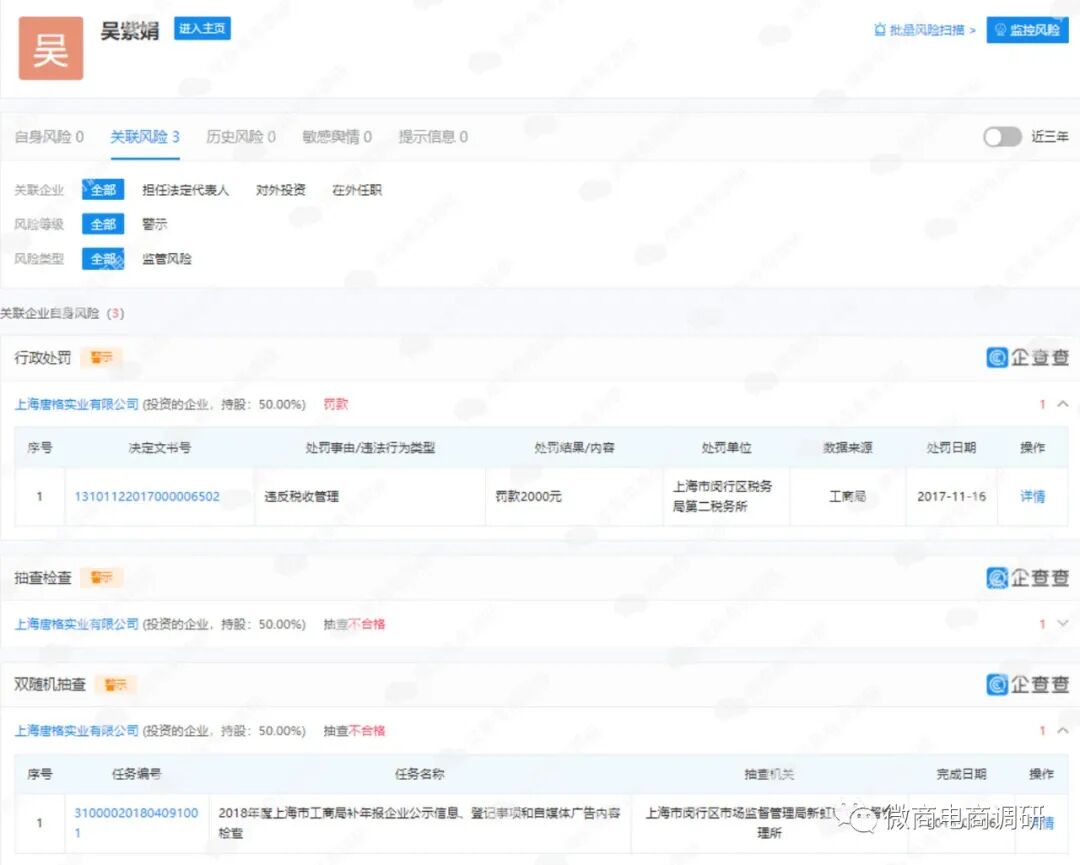Click the 警示 badge next to 行政处罚
This screenshot has height=865, width=1080.
point(101,357)
